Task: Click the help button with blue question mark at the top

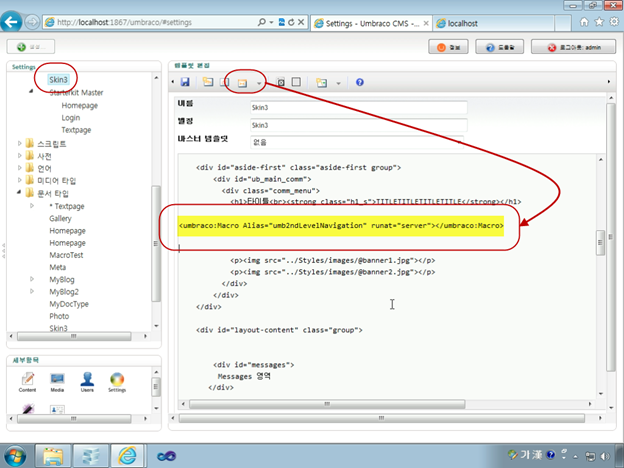Action: pyautogui.click(x=499, y=47)
